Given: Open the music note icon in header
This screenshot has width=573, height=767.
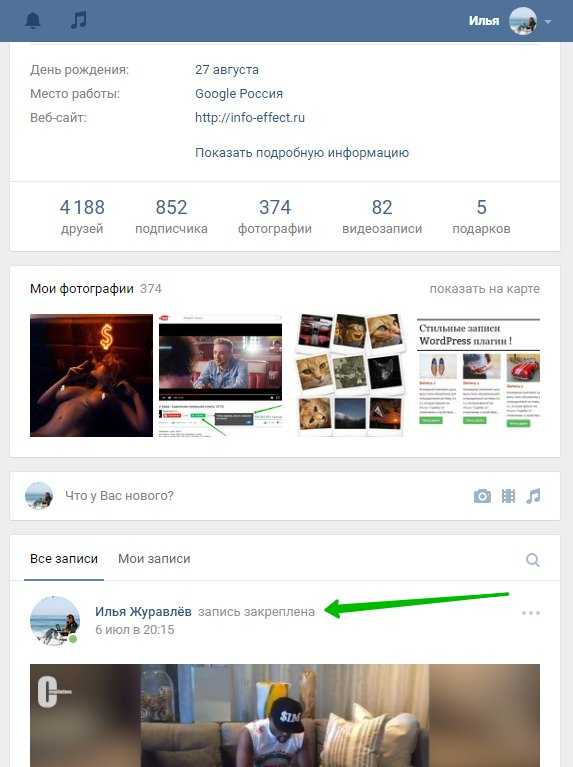Looking at the screenshot, I should click(x=78, y=20).
